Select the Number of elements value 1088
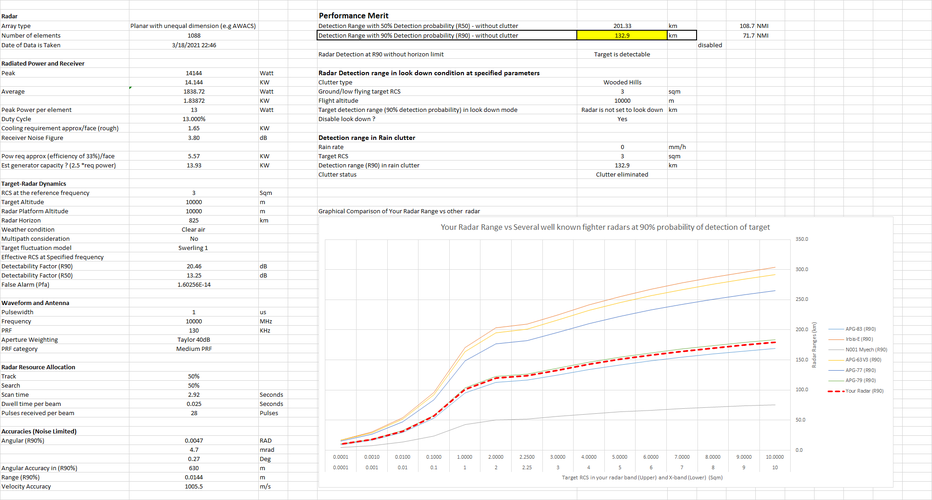 pyautogui.click(x=194, y=36)
